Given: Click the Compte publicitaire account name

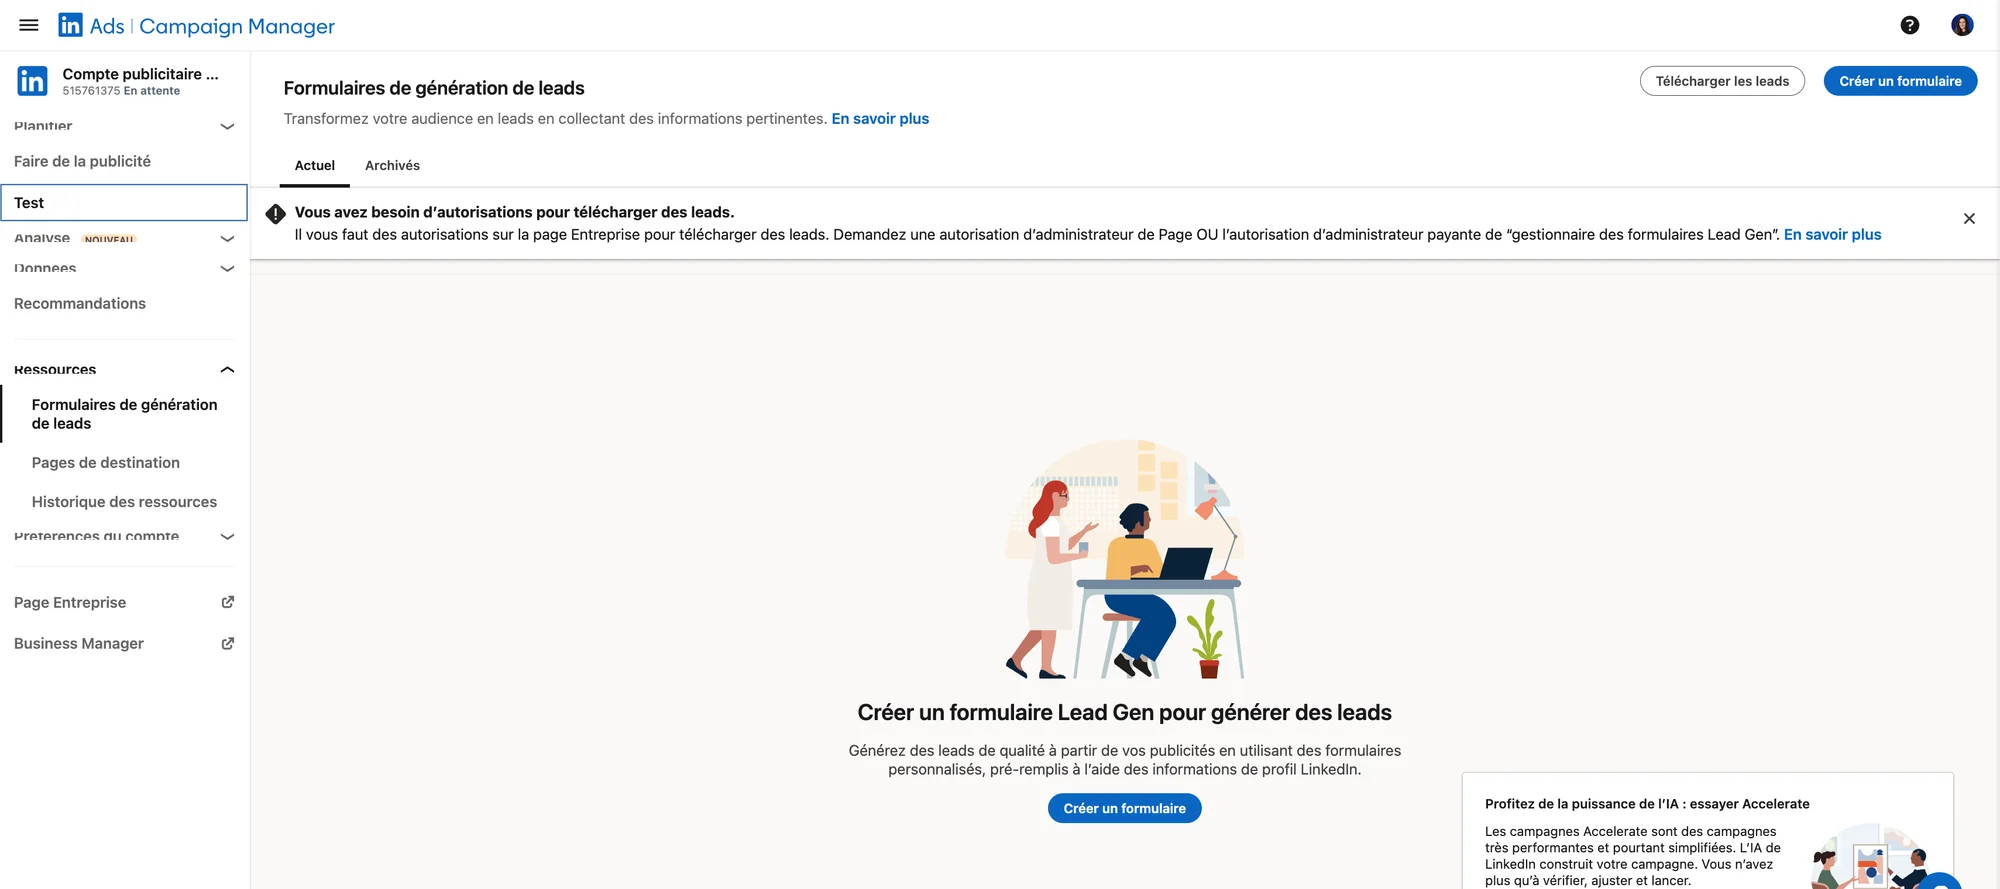Looking at the screenshot, I should pyautogui.click(x=140, y=74).
